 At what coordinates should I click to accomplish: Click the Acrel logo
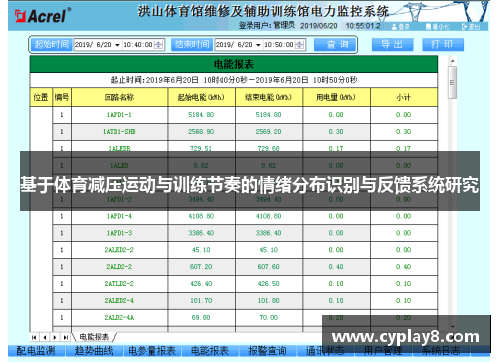(x=43, y=16)
